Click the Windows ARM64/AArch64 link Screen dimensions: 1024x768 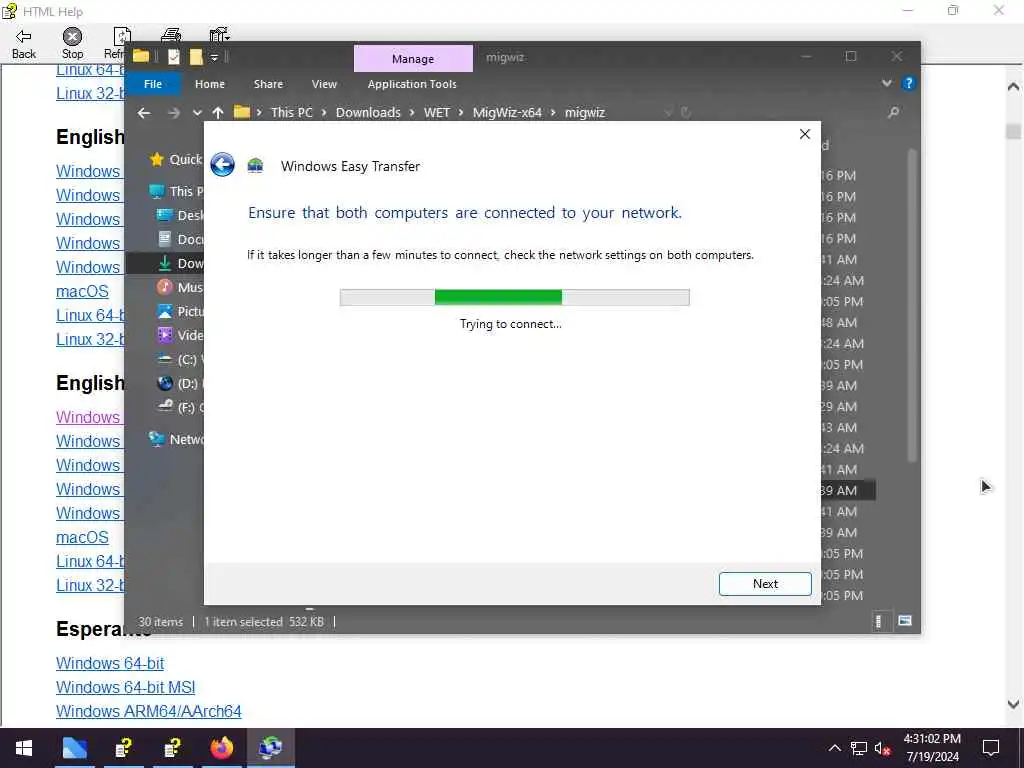pos(149,711)
